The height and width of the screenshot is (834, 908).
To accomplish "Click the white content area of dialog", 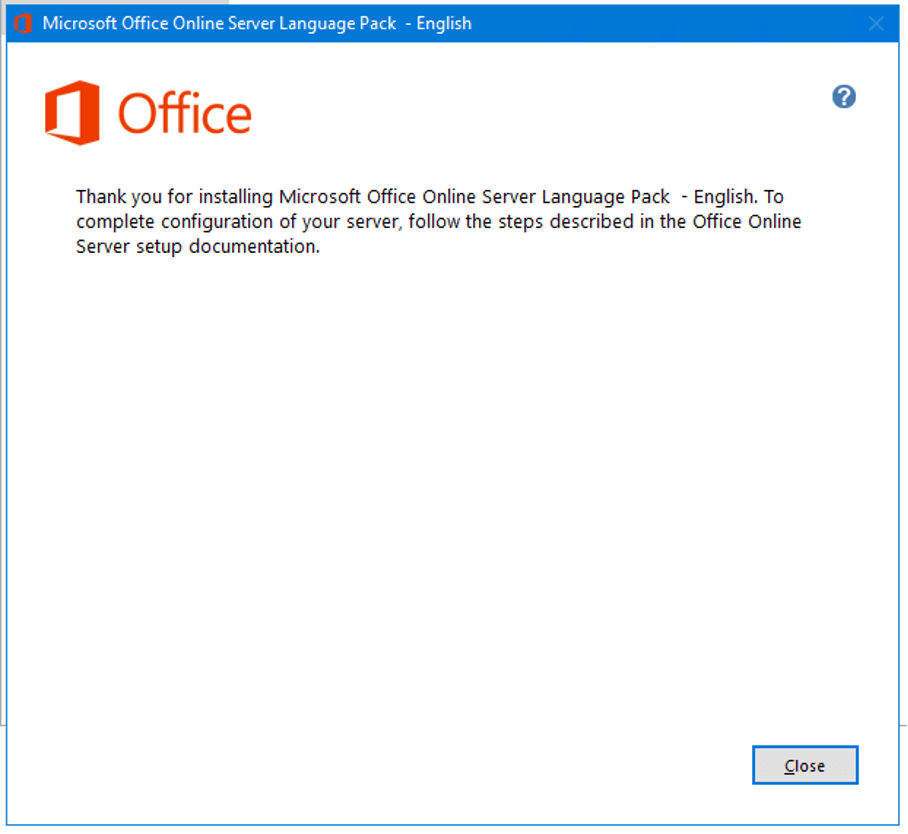I will 450,480.
